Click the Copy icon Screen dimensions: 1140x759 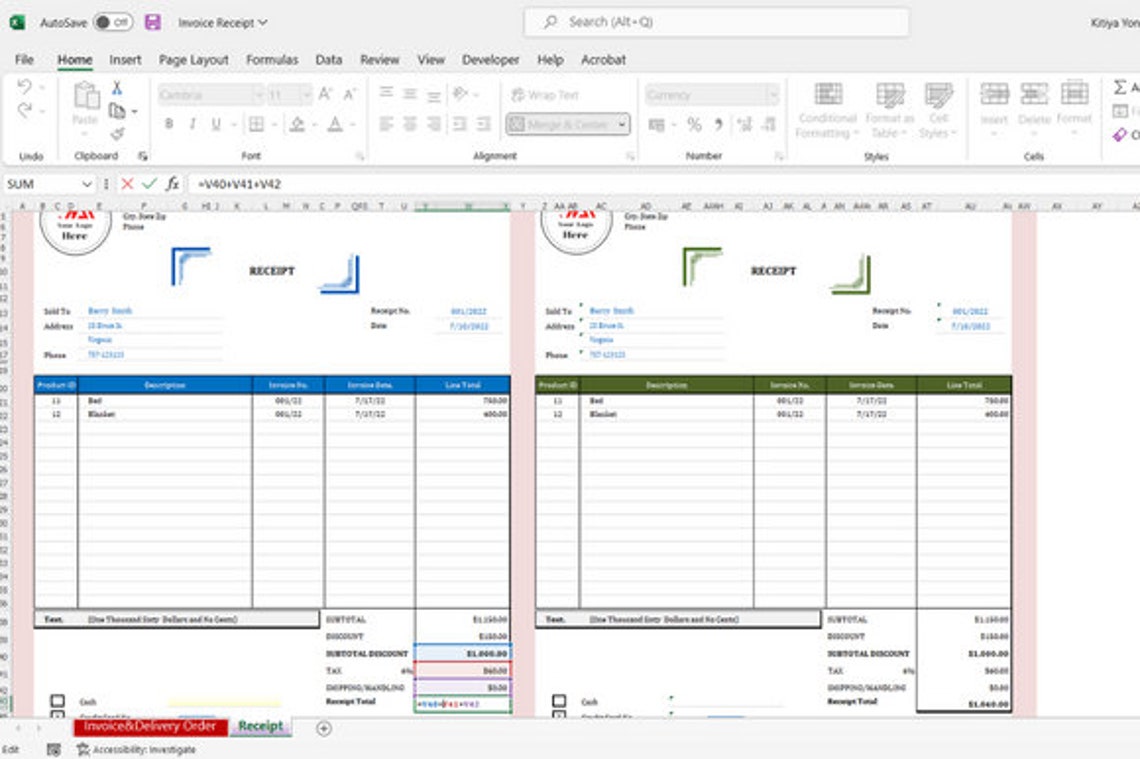coord(116,111)
